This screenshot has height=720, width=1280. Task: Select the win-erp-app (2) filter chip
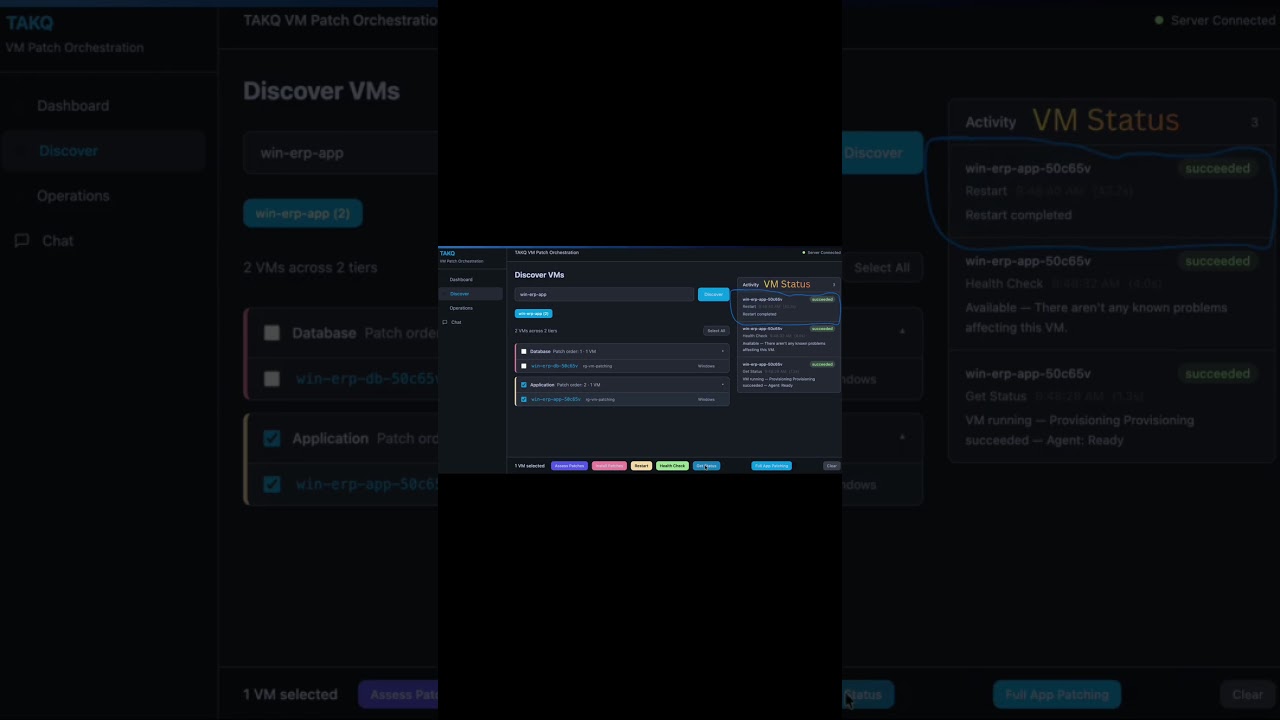tap(533, 313)
